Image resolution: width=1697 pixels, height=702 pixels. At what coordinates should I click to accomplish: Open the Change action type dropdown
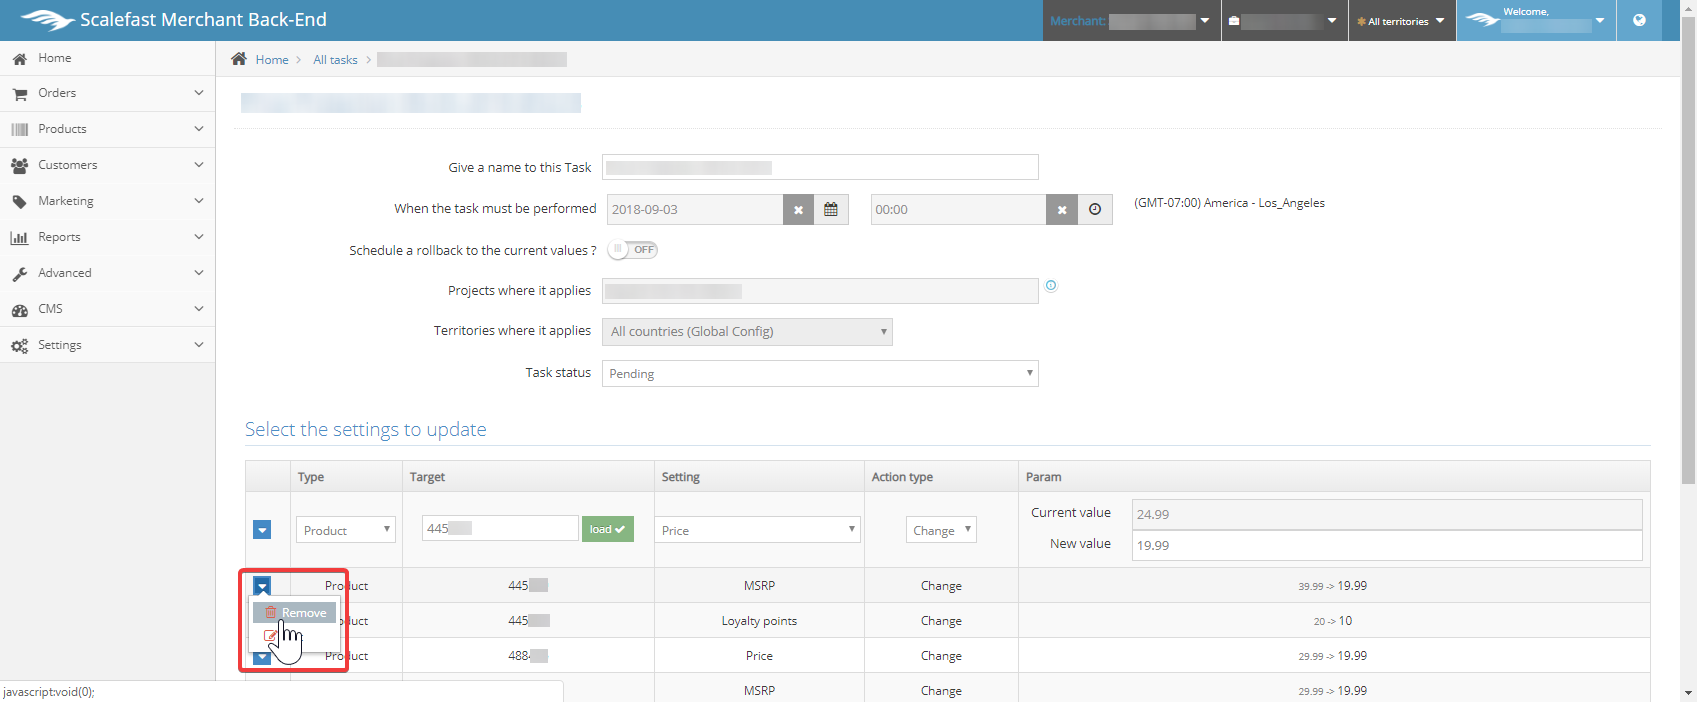pos(941,530)
